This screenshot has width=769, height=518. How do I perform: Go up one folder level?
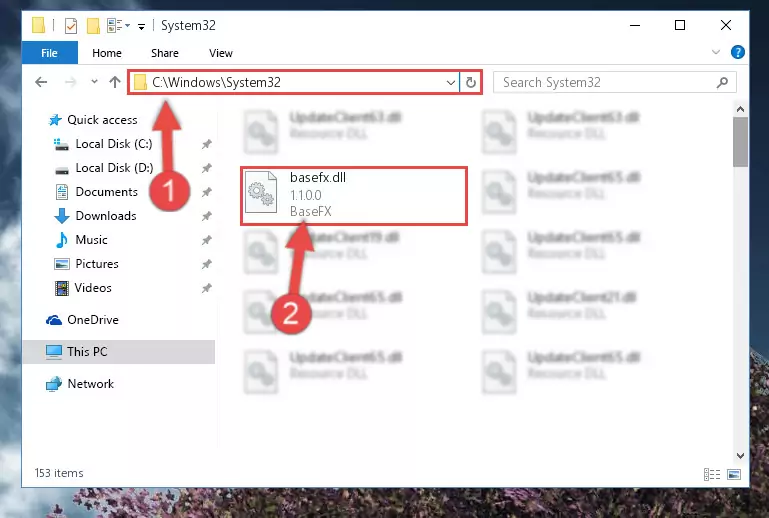click(x=115, y=82)
